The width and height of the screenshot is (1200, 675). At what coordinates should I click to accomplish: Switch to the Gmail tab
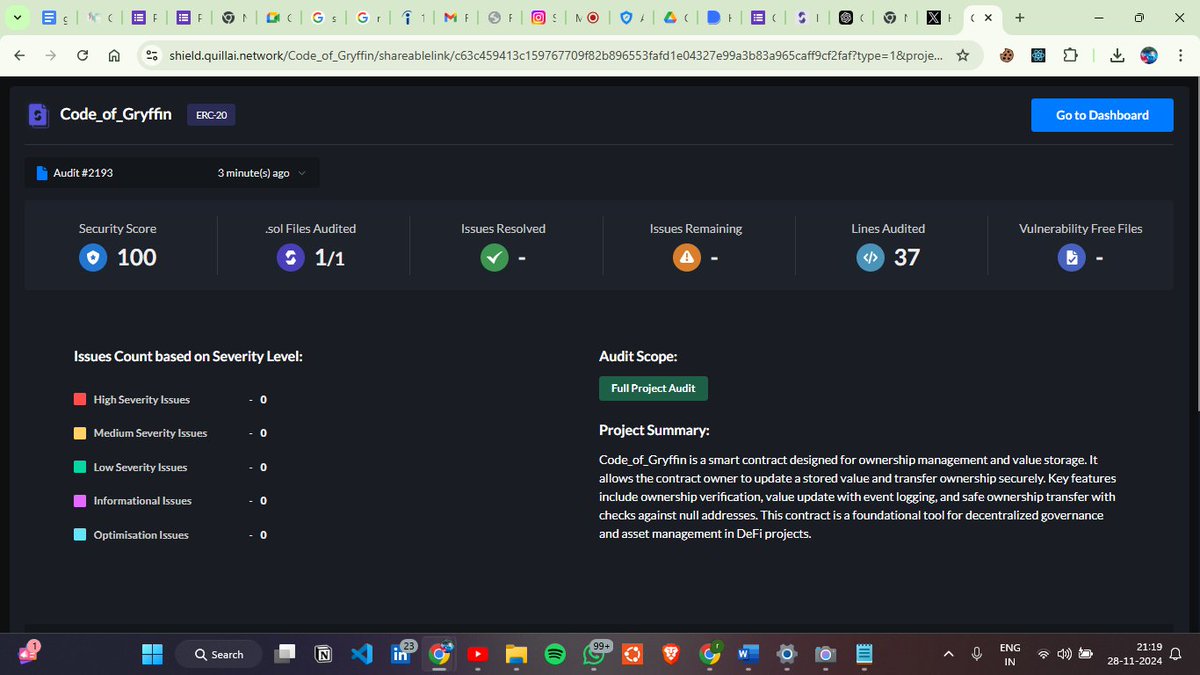tap(455, 18)
